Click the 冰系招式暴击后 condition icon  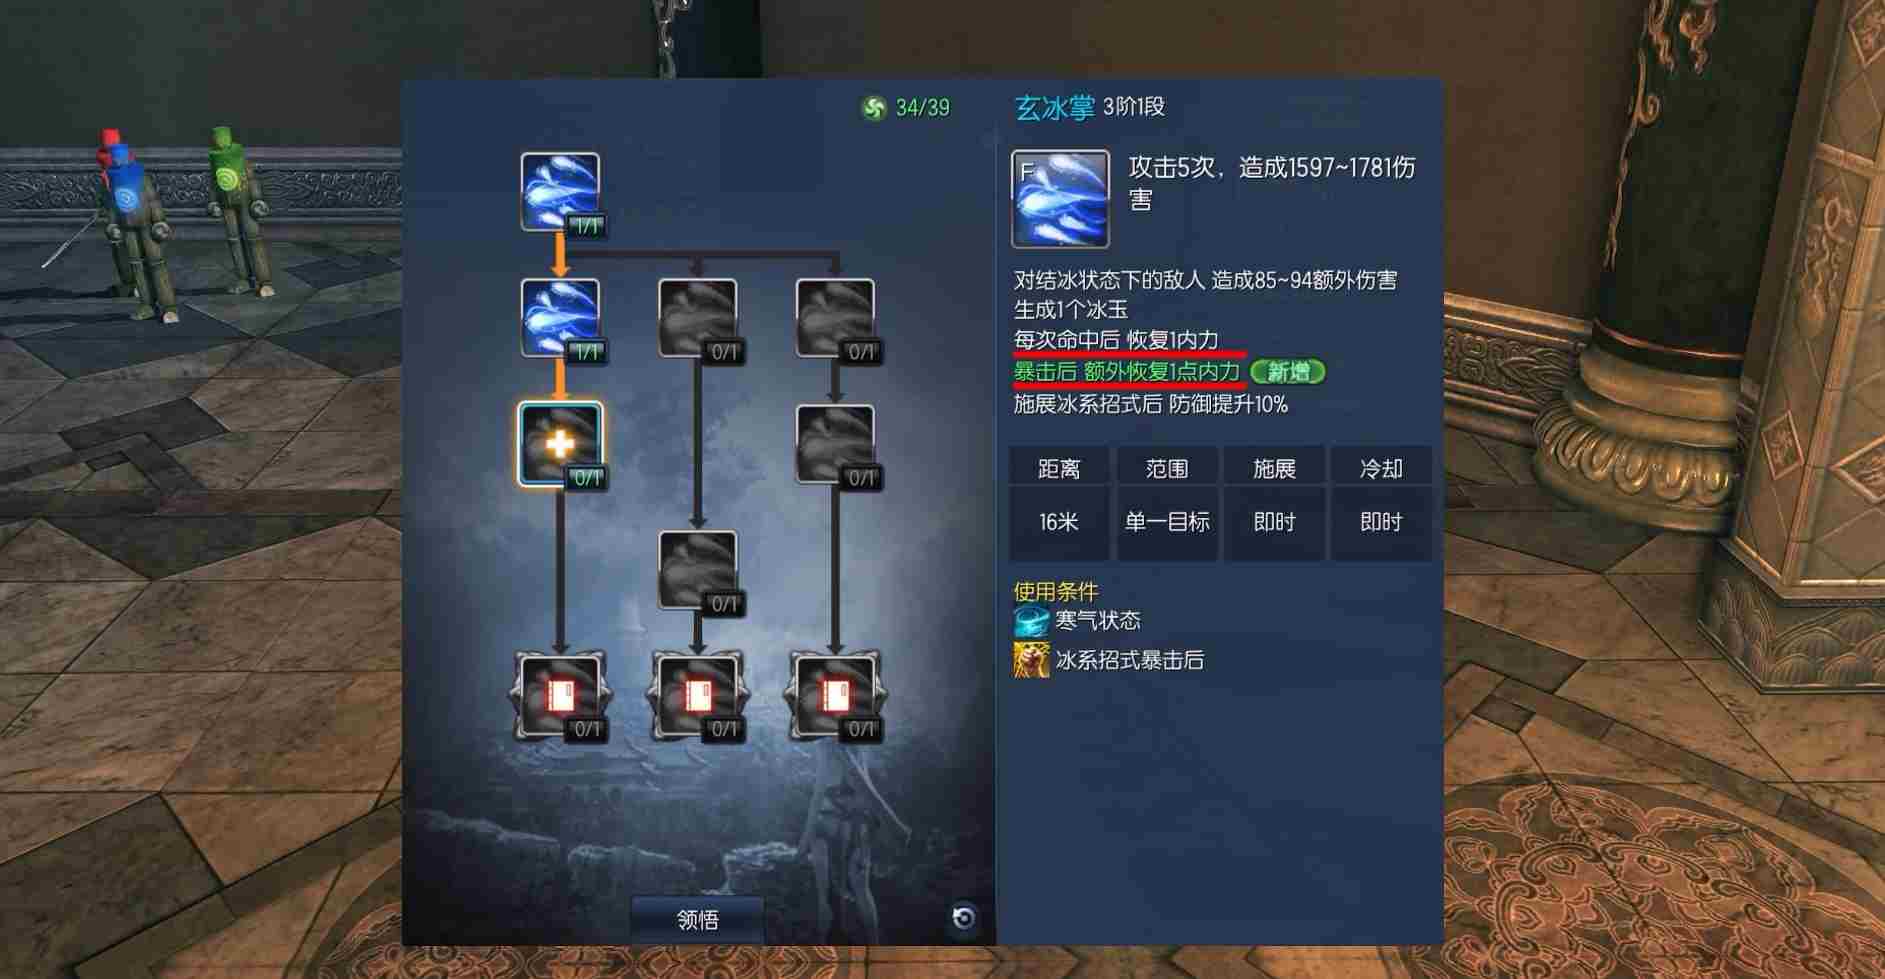(1031, 660)
